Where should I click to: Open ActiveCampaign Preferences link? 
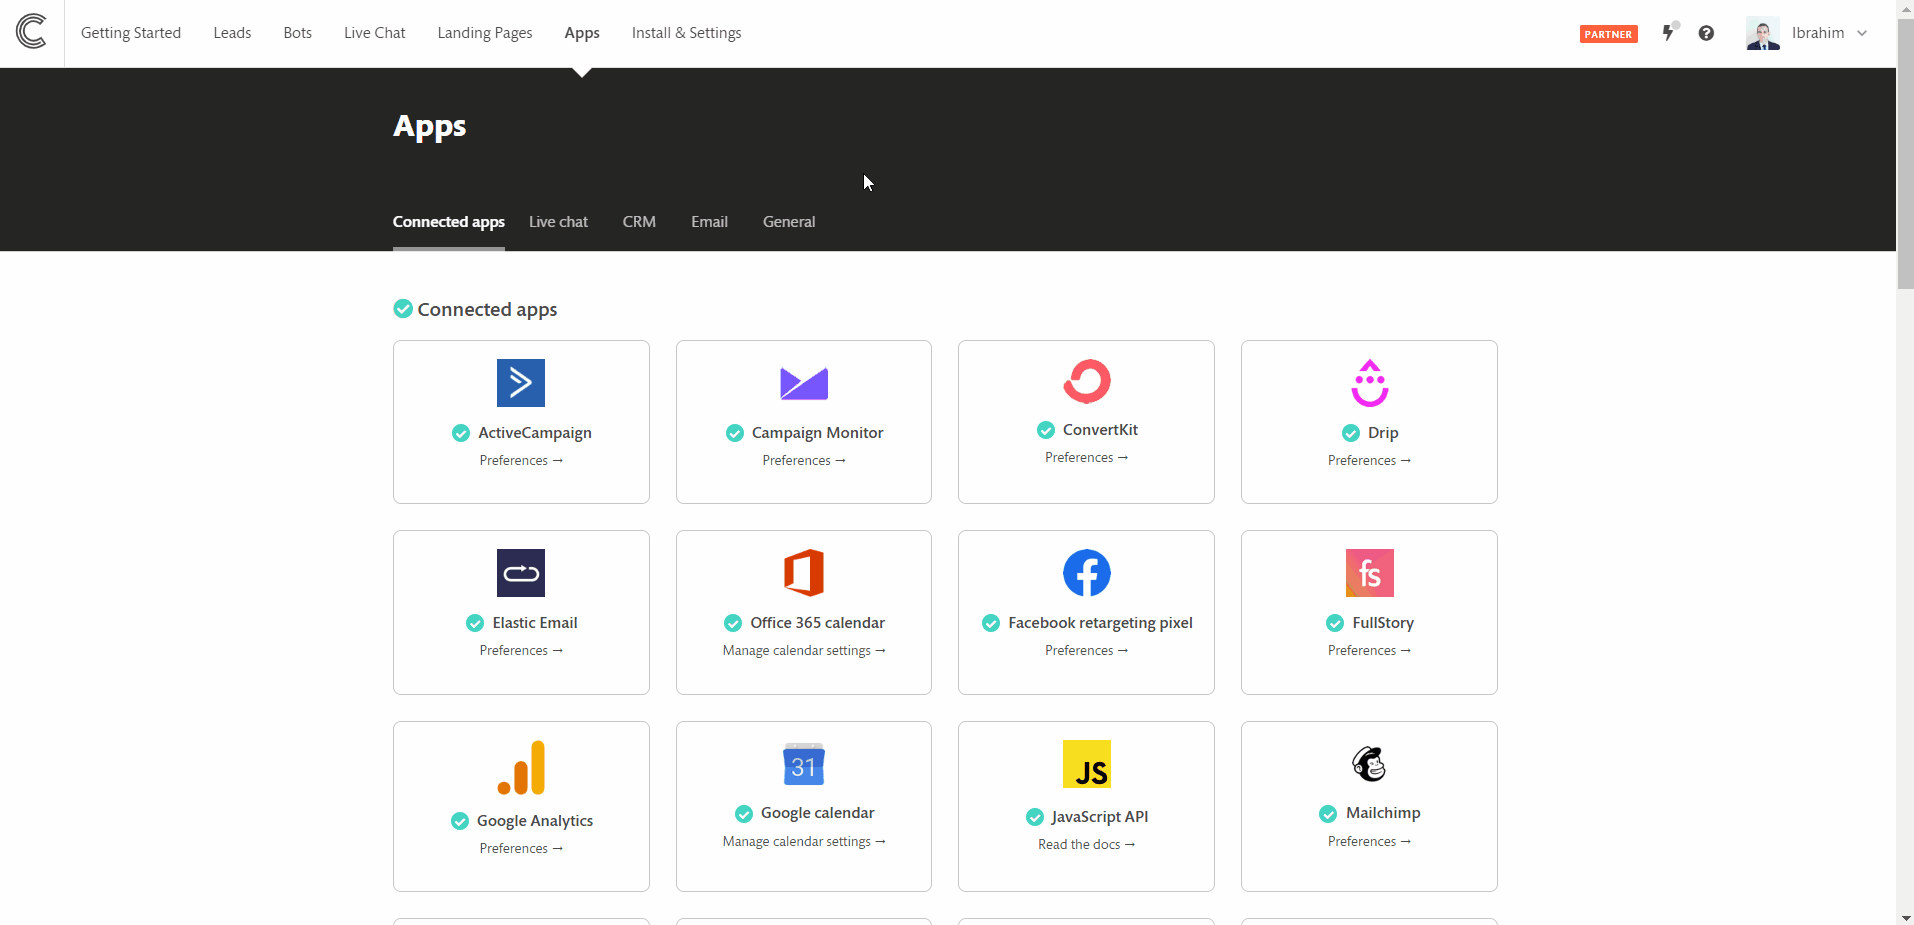coord(521,460)
